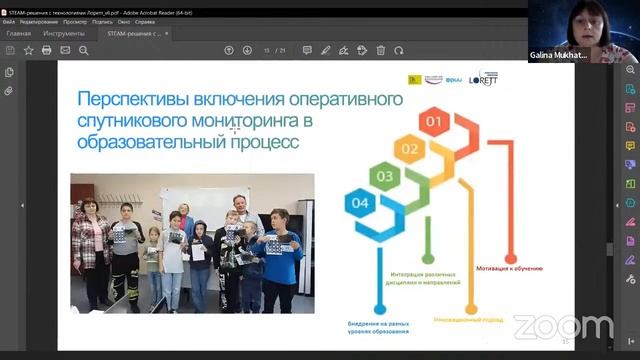Open the pink pen redact tool
The image size is (640, 360).
pyautogui.click(x=631, y=222)
